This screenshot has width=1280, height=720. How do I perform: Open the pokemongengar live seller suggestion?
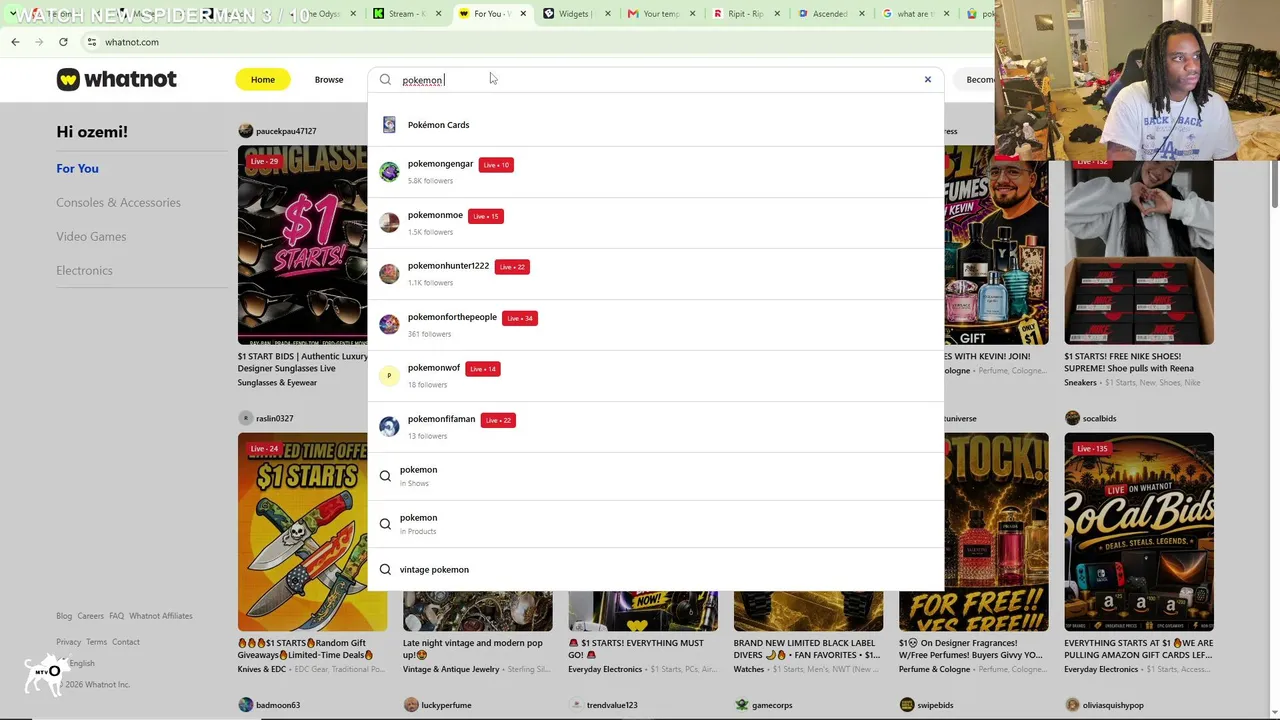[x=656, y=172]
